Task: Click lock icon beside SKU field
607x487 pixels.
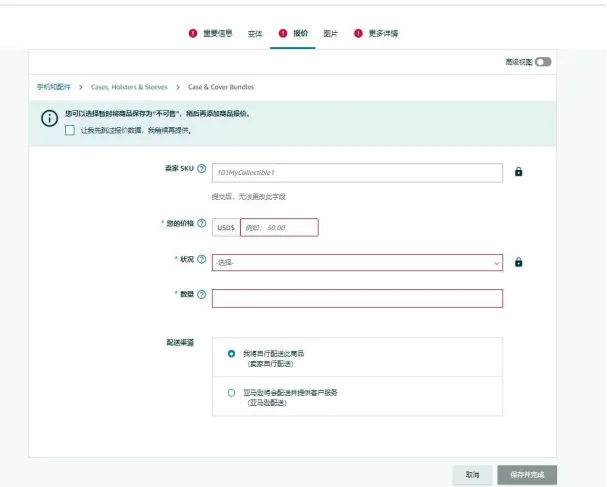Action: pyautogui.click(x=518, y=171)
